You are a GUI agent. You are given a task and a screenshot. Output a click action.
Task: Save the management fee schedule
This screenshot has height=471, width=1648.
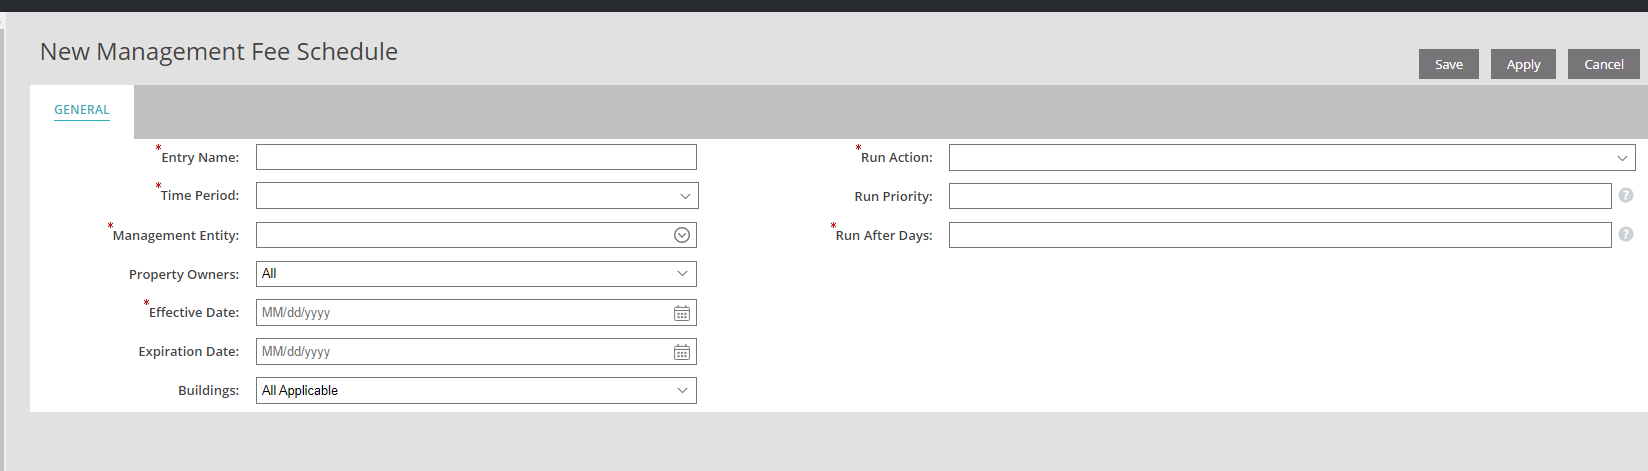[x=1449, y=64]
